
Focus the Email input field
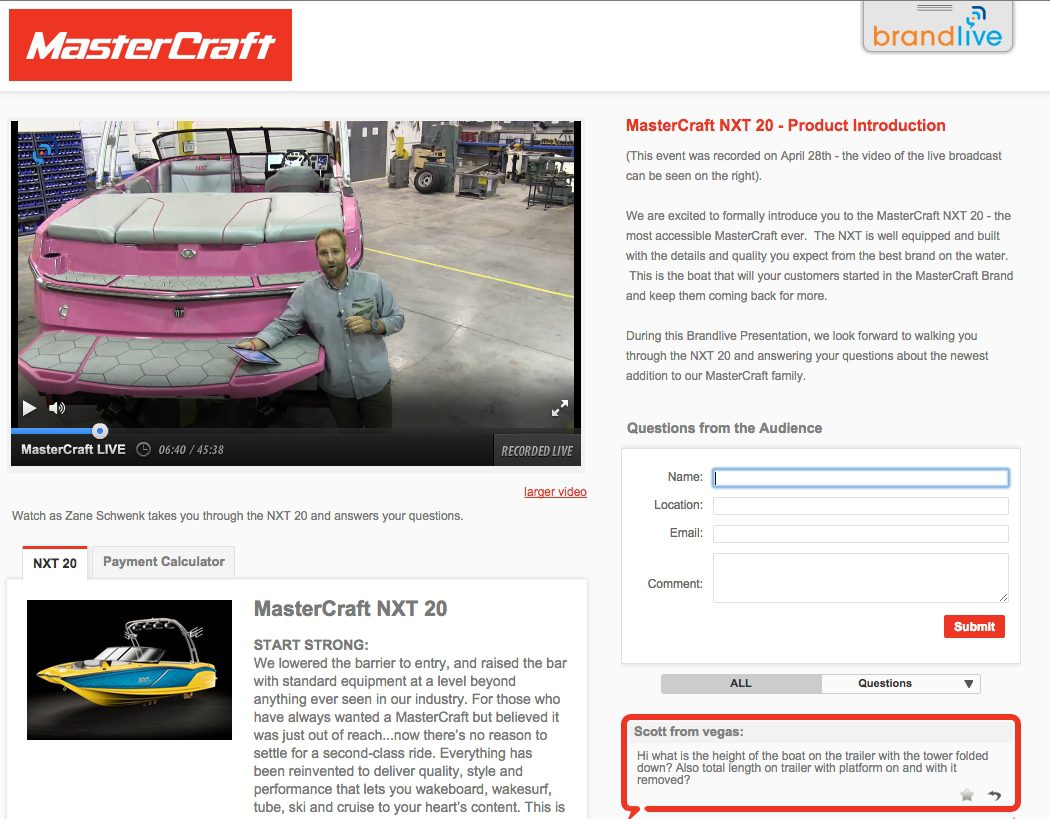[x=860, y=534]
